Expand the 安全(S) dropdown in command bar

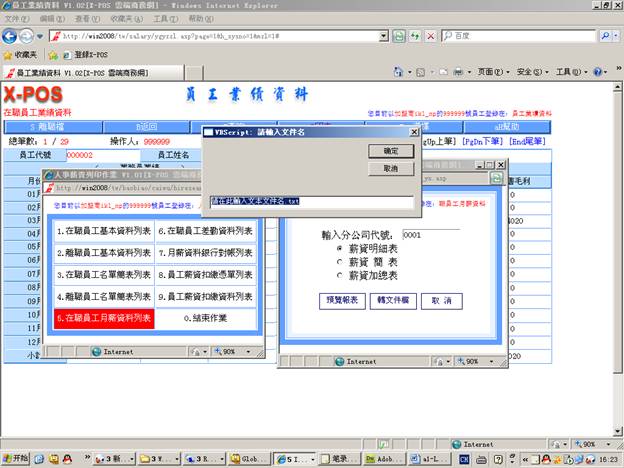click(x=530, y=72)
